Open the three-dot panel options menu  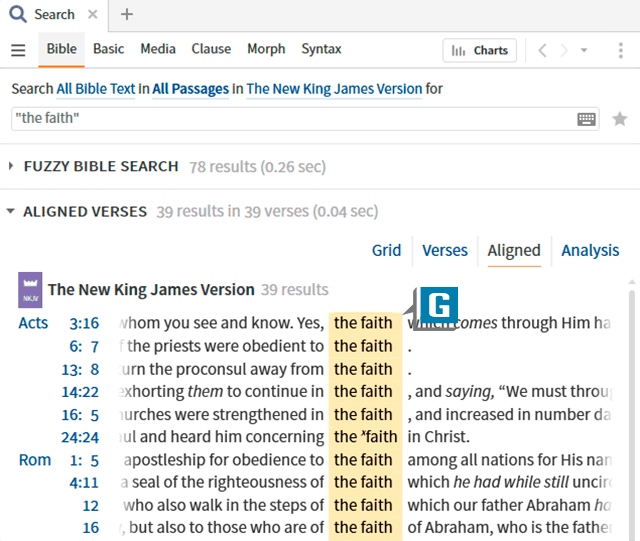pos(621,51)
